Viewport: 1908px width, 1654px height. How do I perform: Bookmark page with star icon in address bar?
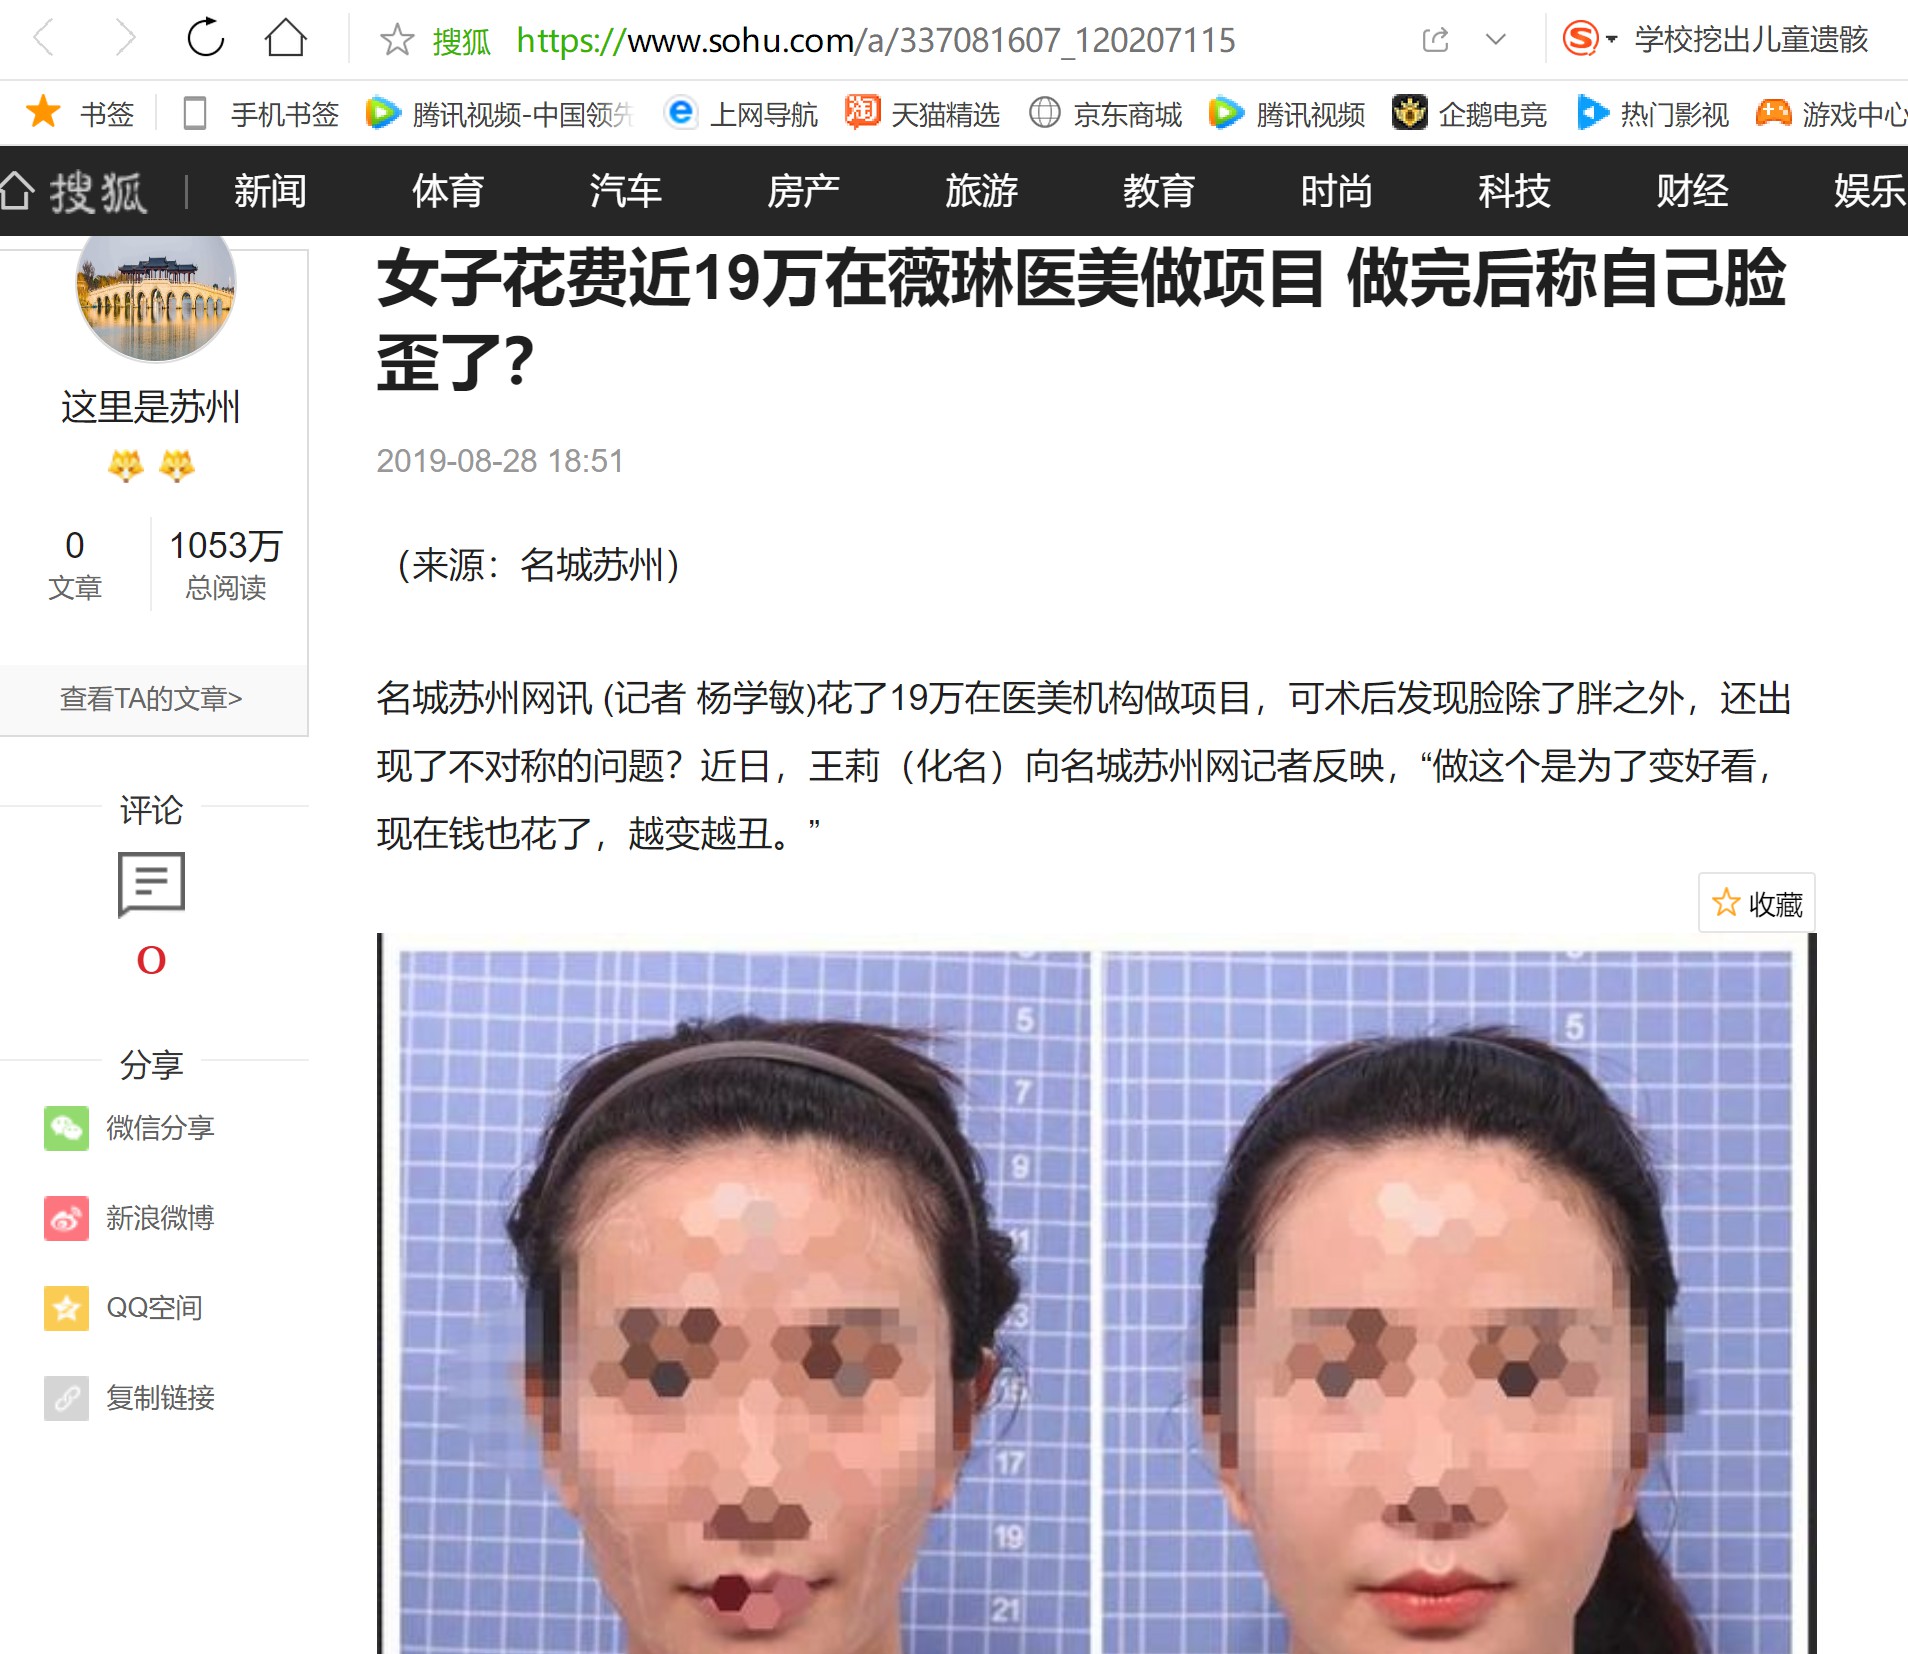pos(397,40)
